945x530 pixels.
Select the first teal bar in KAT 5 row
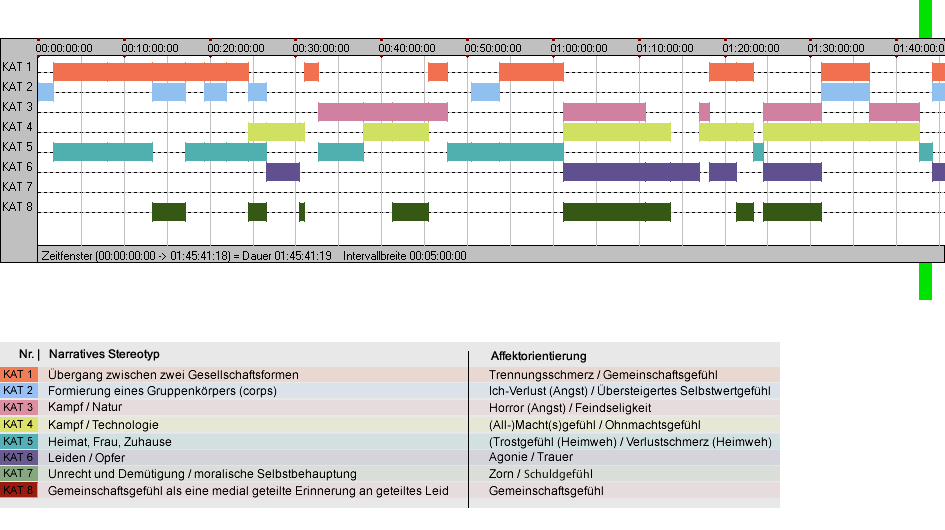click(x=102, y=152)
